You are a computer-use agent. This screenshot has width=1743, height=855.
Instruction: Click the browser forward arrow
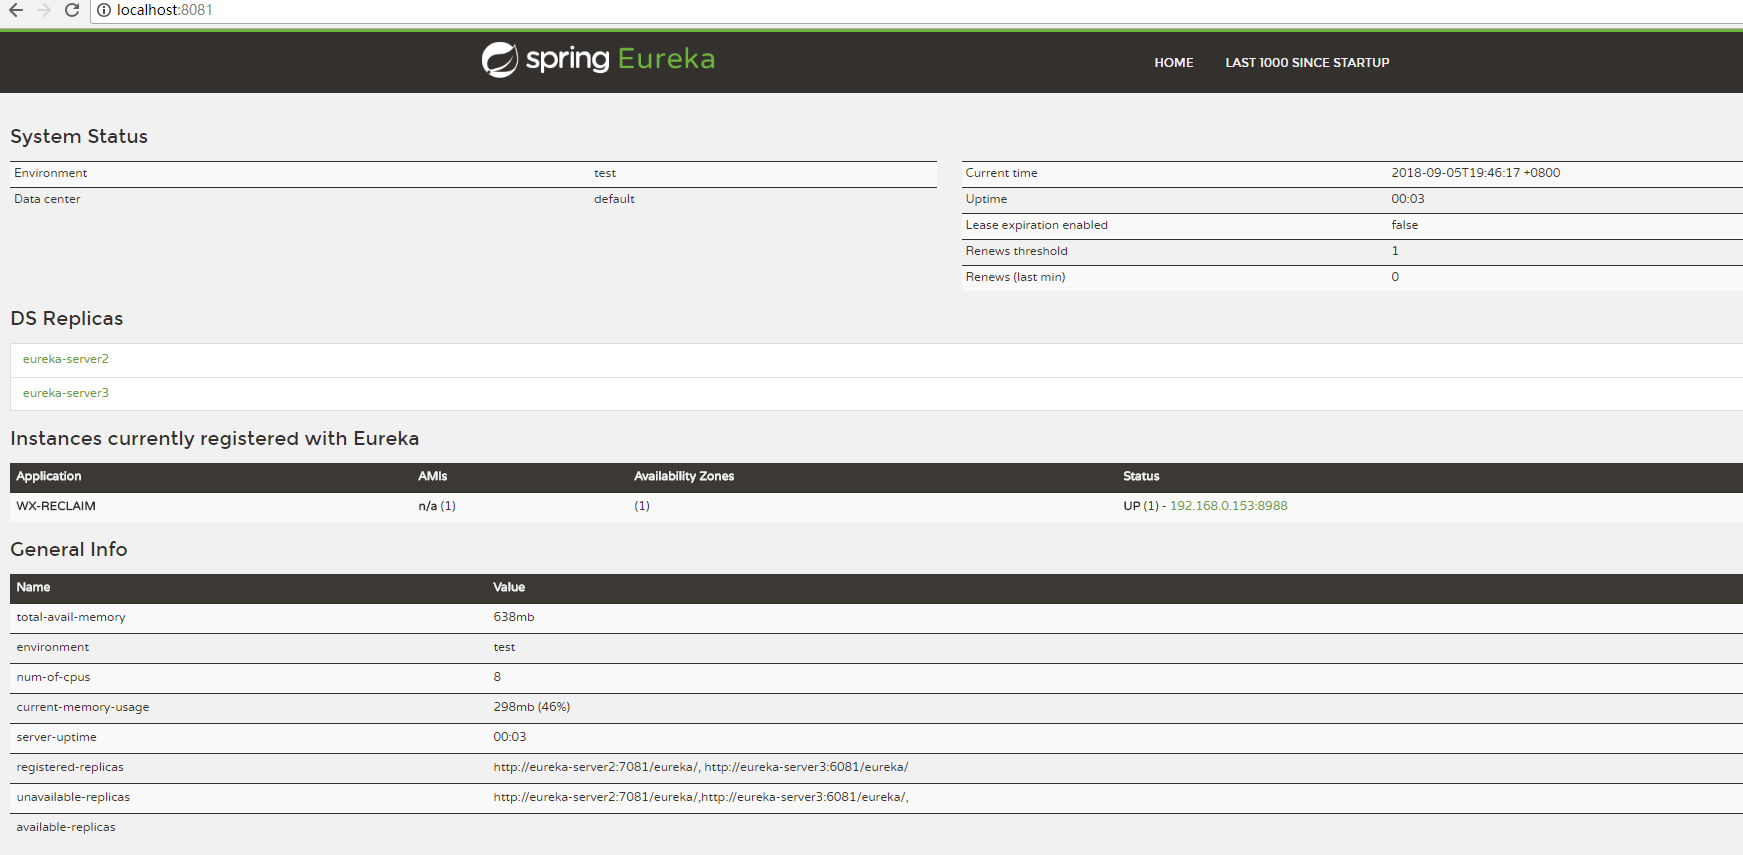(x=43, y=10)
